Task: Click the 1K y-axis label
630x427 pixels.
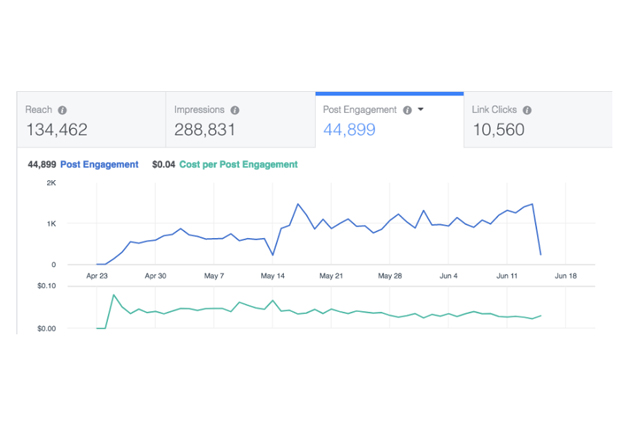Action: (x=51, y=224)
